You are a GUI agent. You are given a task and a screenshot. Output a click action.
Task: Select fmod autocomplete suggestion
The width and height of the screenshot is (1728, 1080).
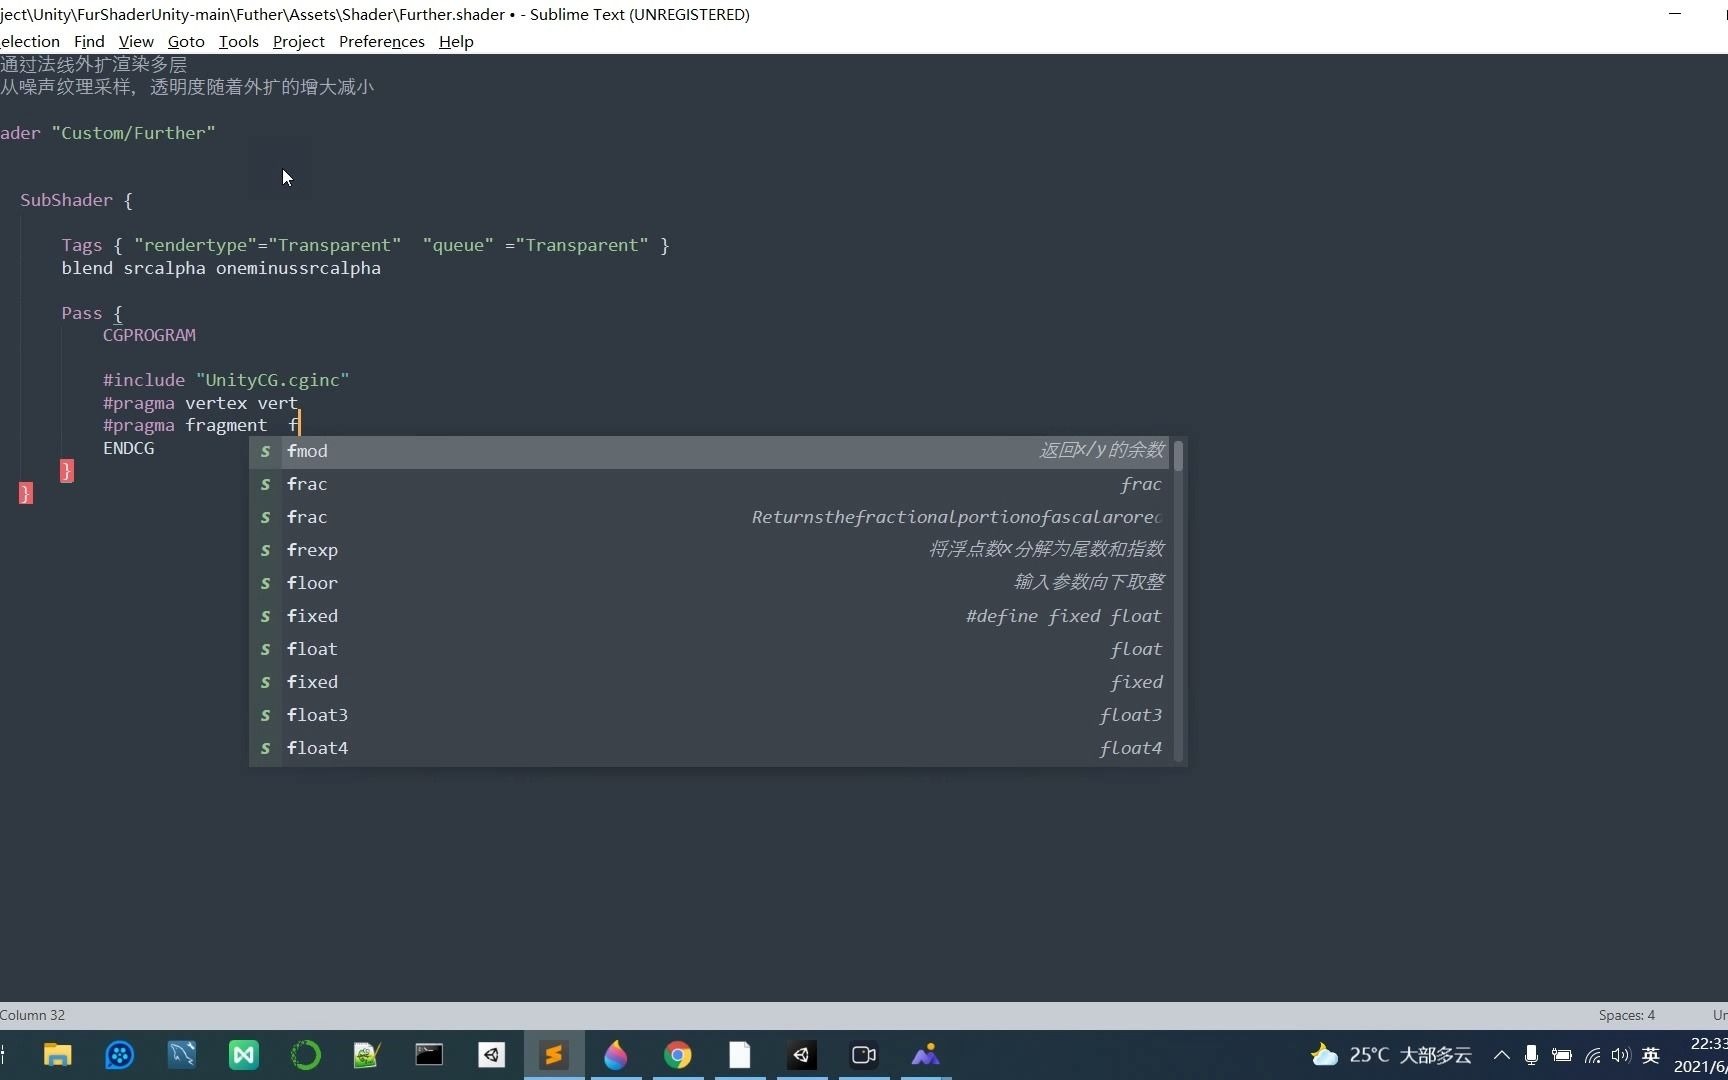[710, 451]
